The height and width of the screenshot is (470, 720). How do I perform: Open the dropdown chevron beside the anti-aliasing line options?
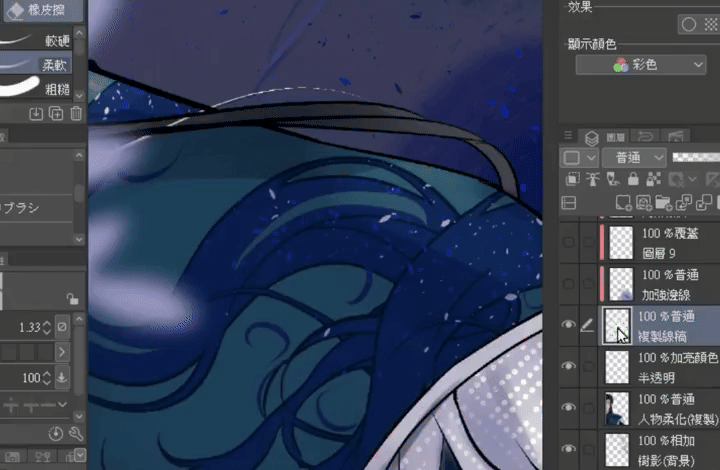[x=63, y=404]
